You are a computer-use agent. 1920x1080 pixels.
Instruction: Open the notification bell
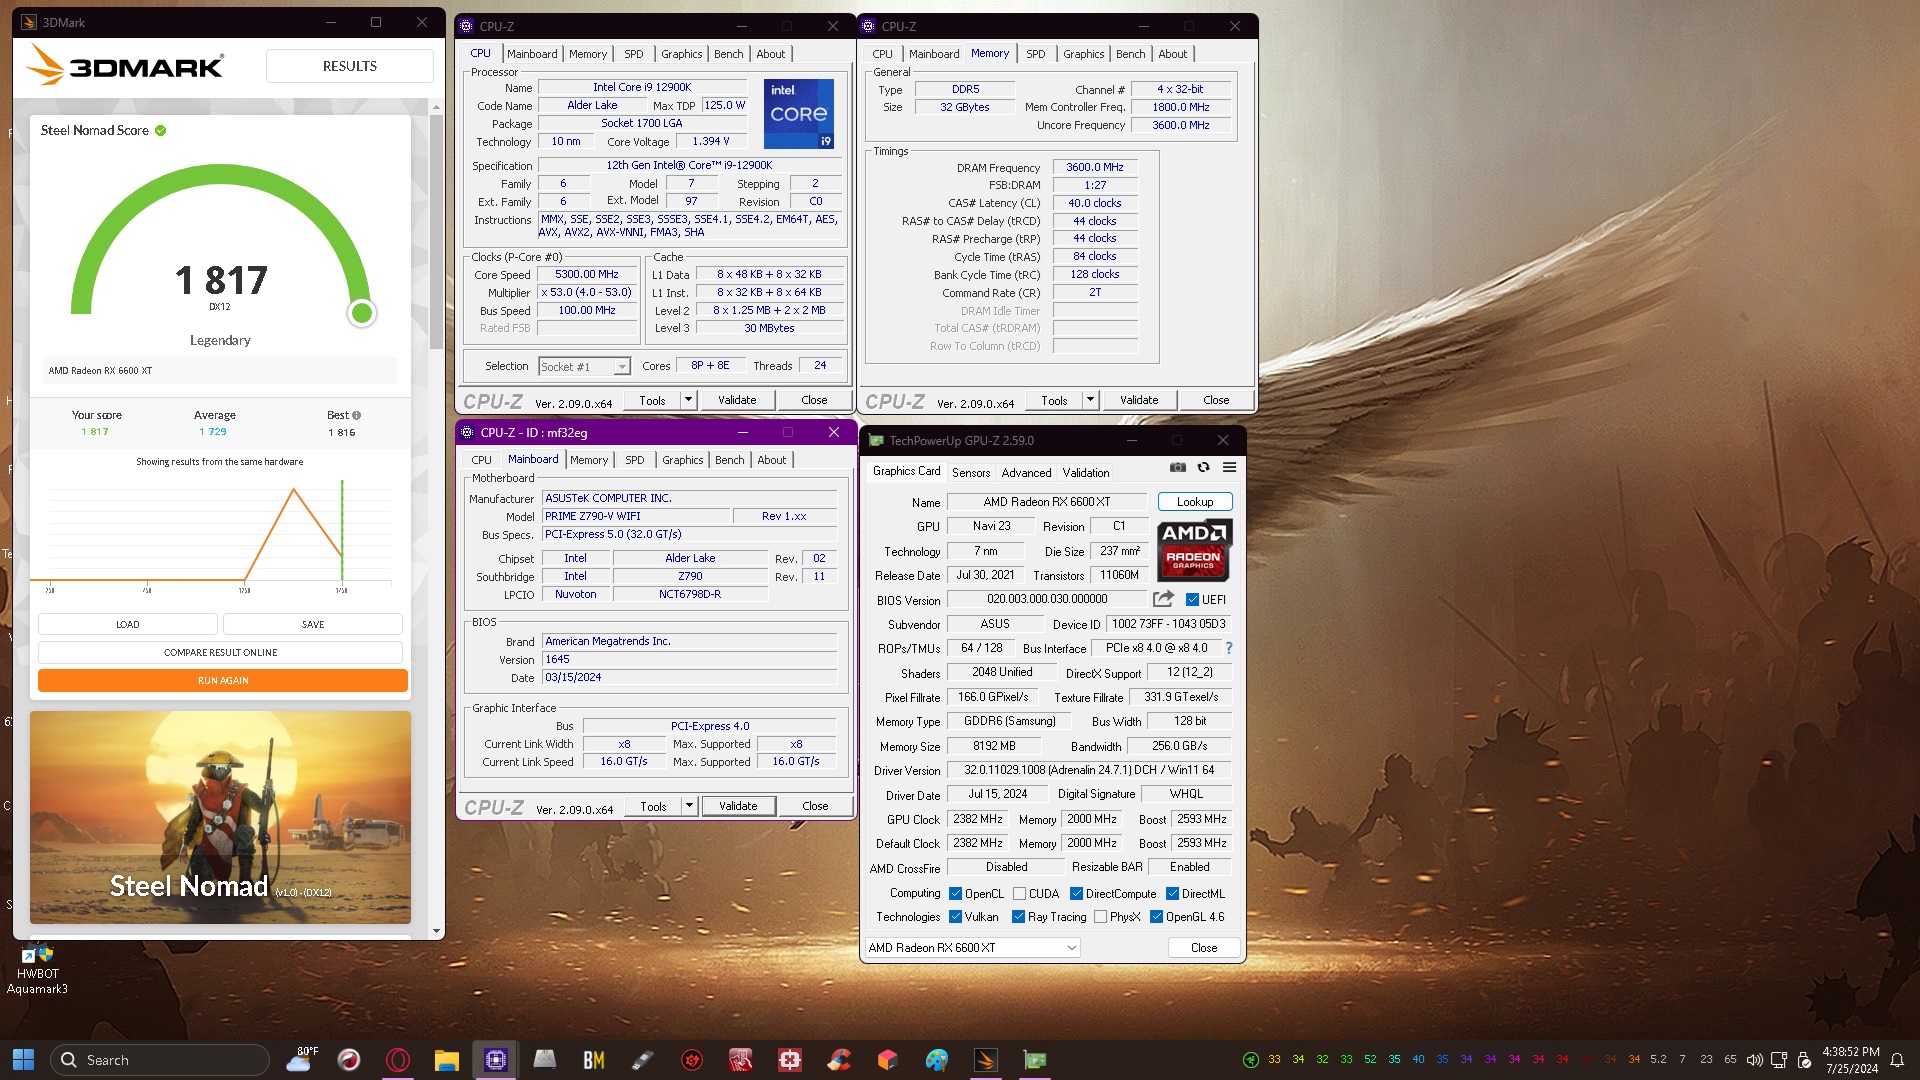click(1897, 1060)
